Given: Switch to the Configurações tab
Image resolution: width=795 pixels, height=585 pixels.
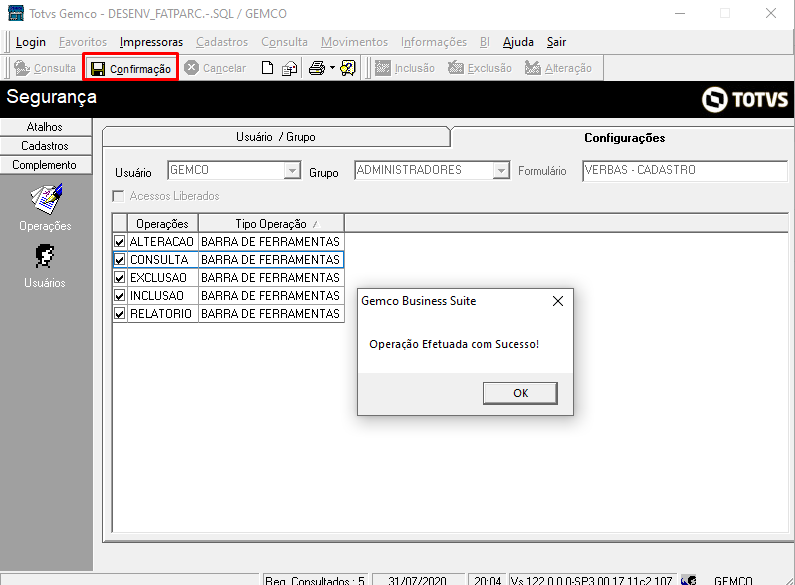Looking at the screenshot, I should (624, 138).
